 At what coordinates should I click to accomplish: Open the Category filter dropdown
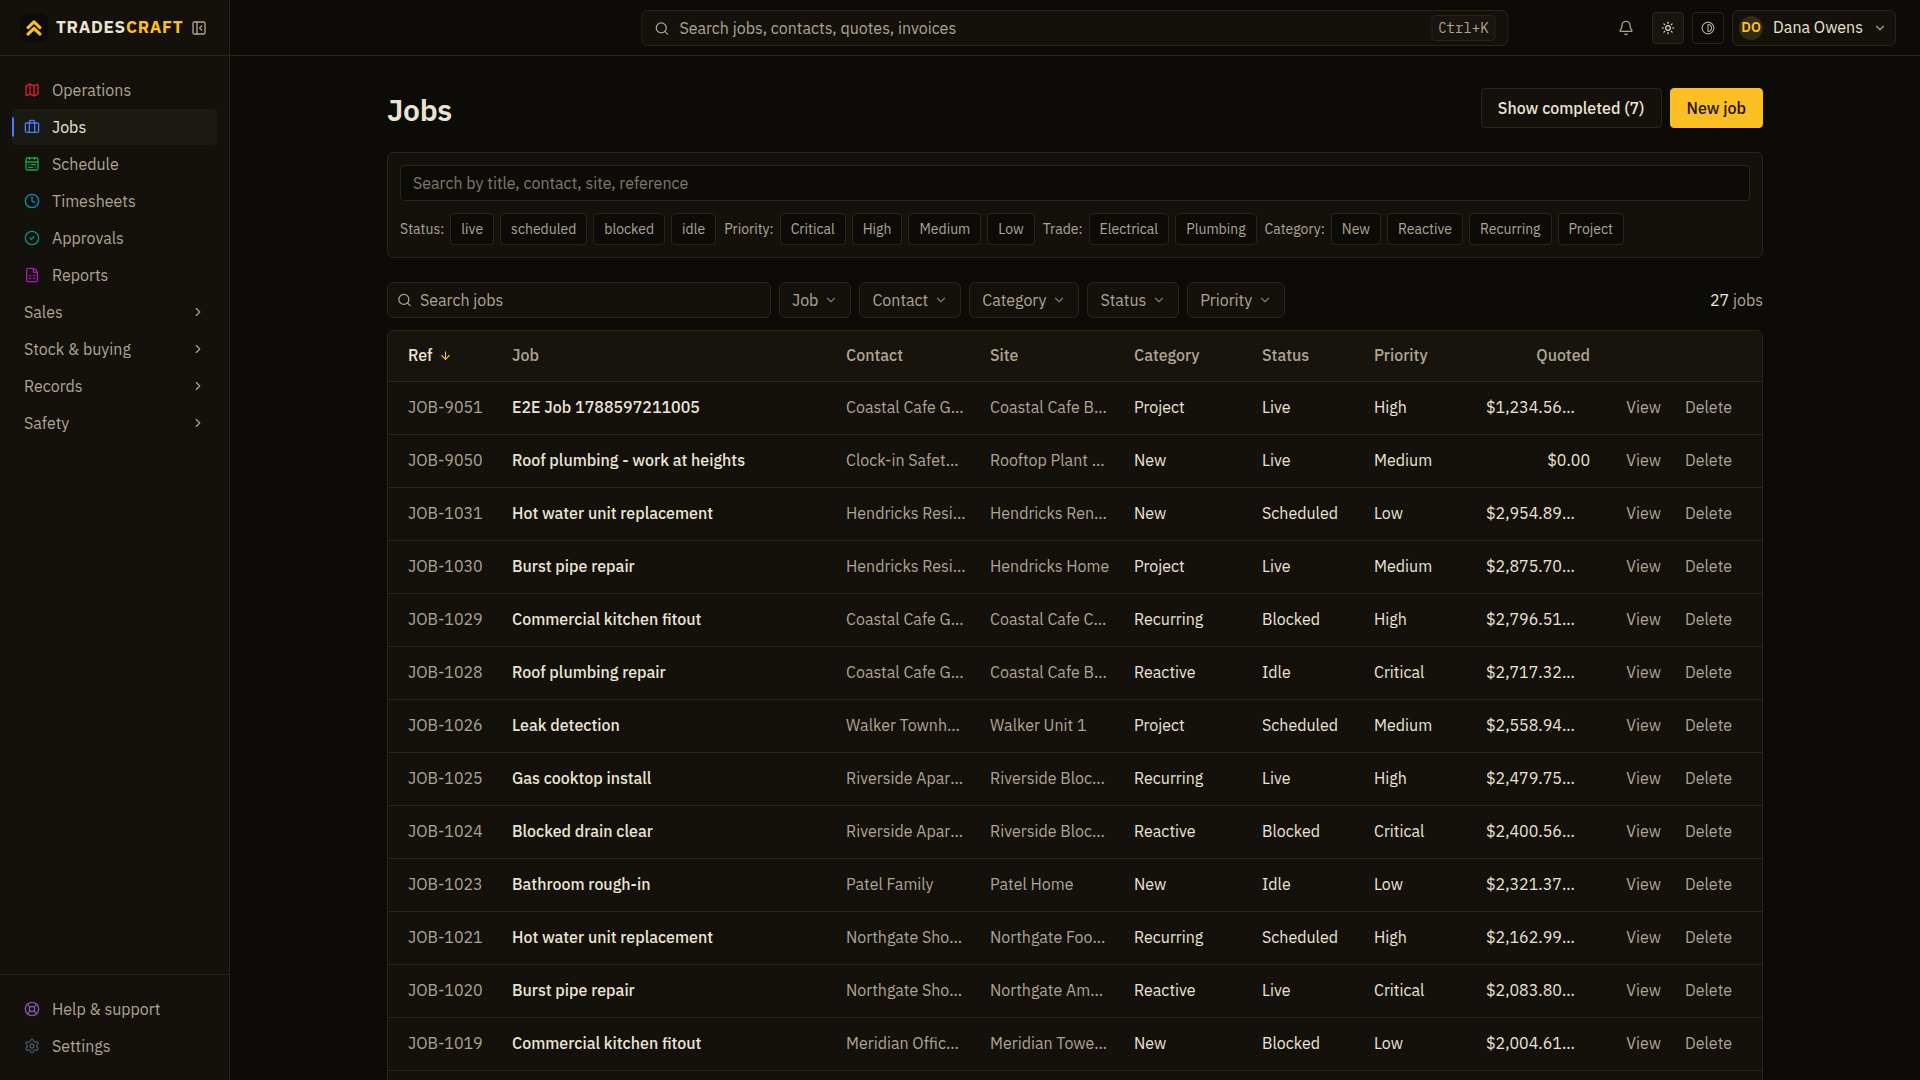click(1023, 300)
